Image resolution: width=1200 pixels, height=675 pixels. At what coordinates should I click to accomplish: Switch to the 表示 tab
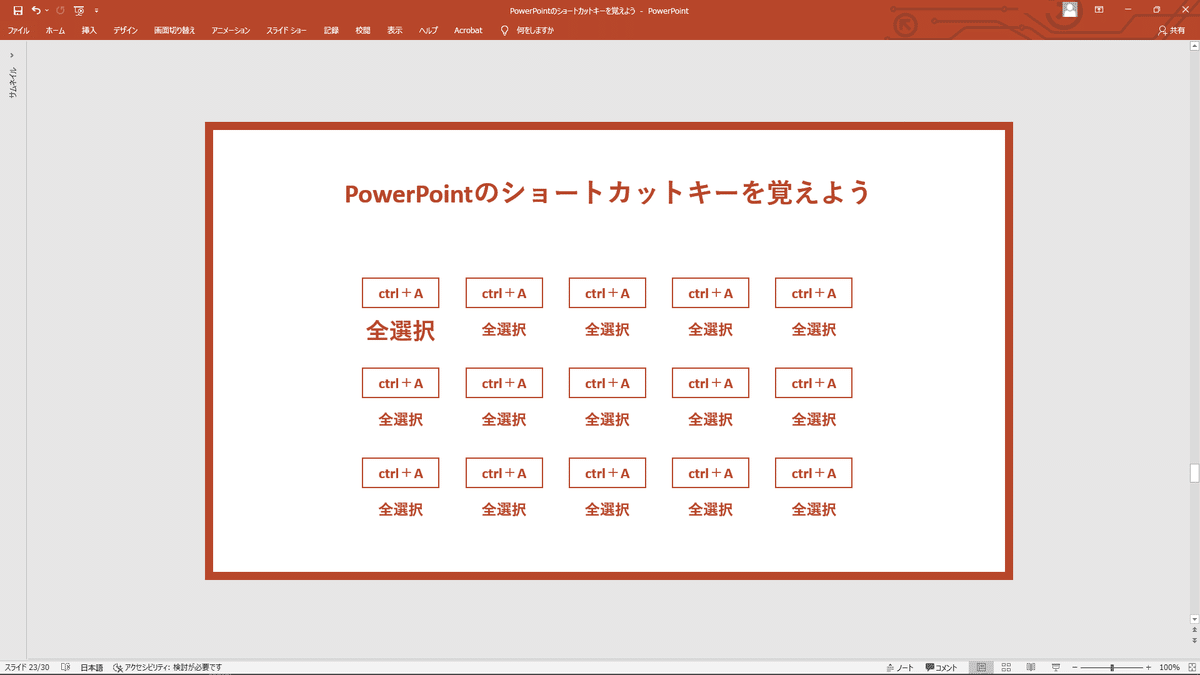pyautogui.click(x=395, y=30)
